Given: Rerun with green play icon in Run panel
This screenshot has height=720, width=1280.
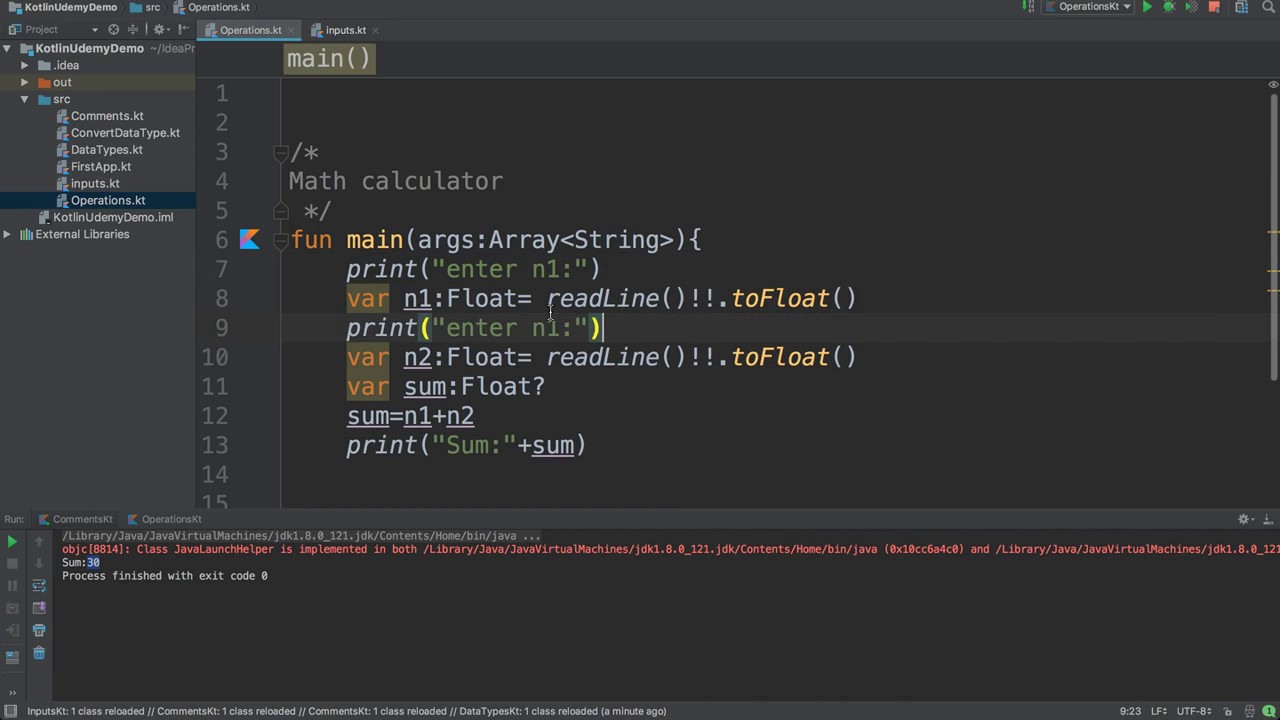Looking at the screenshot, I should pyautogui.click(x=12, y=542).
